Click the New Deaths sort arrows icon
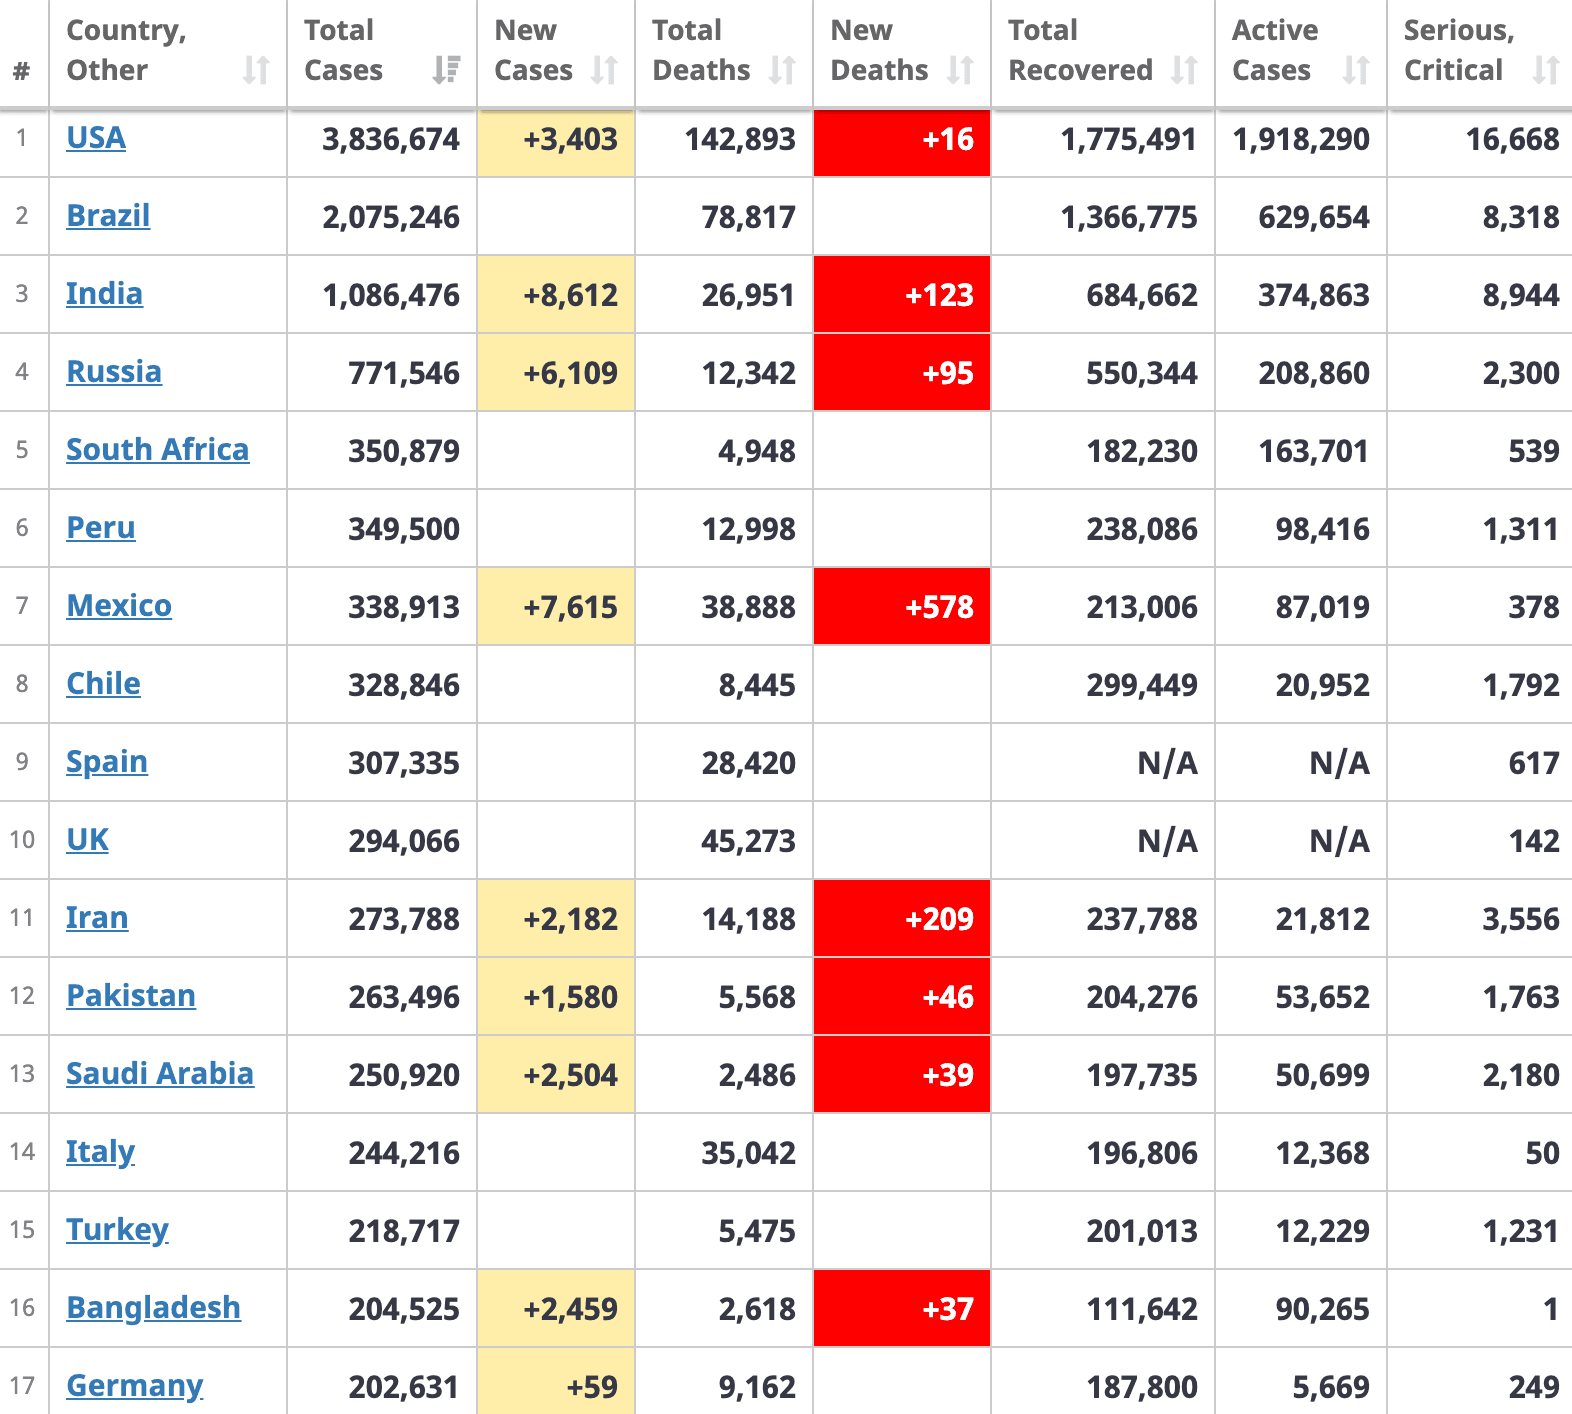The width and height of the screenshot is (1572, 1414). 960,70
